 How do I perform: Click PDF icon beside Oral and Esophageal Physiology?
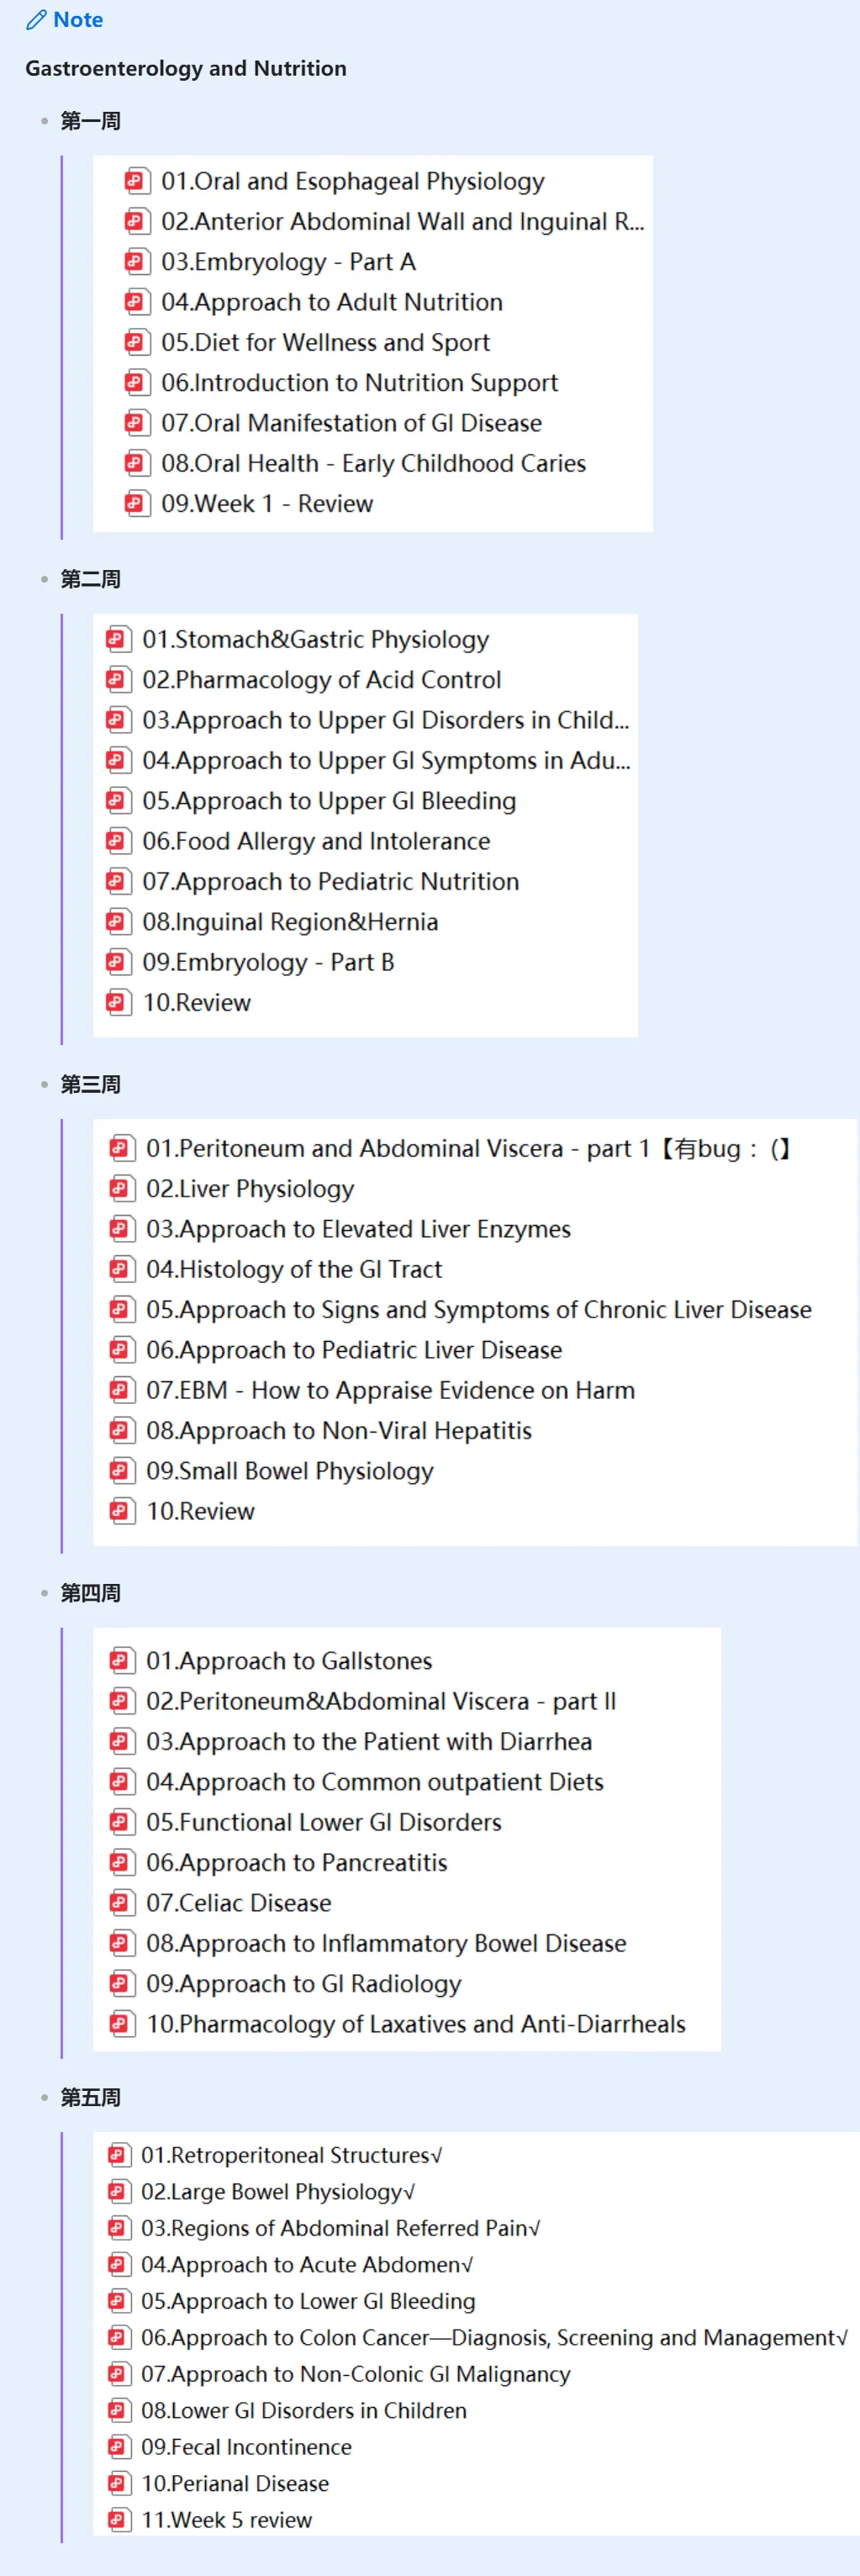[136, 181]
